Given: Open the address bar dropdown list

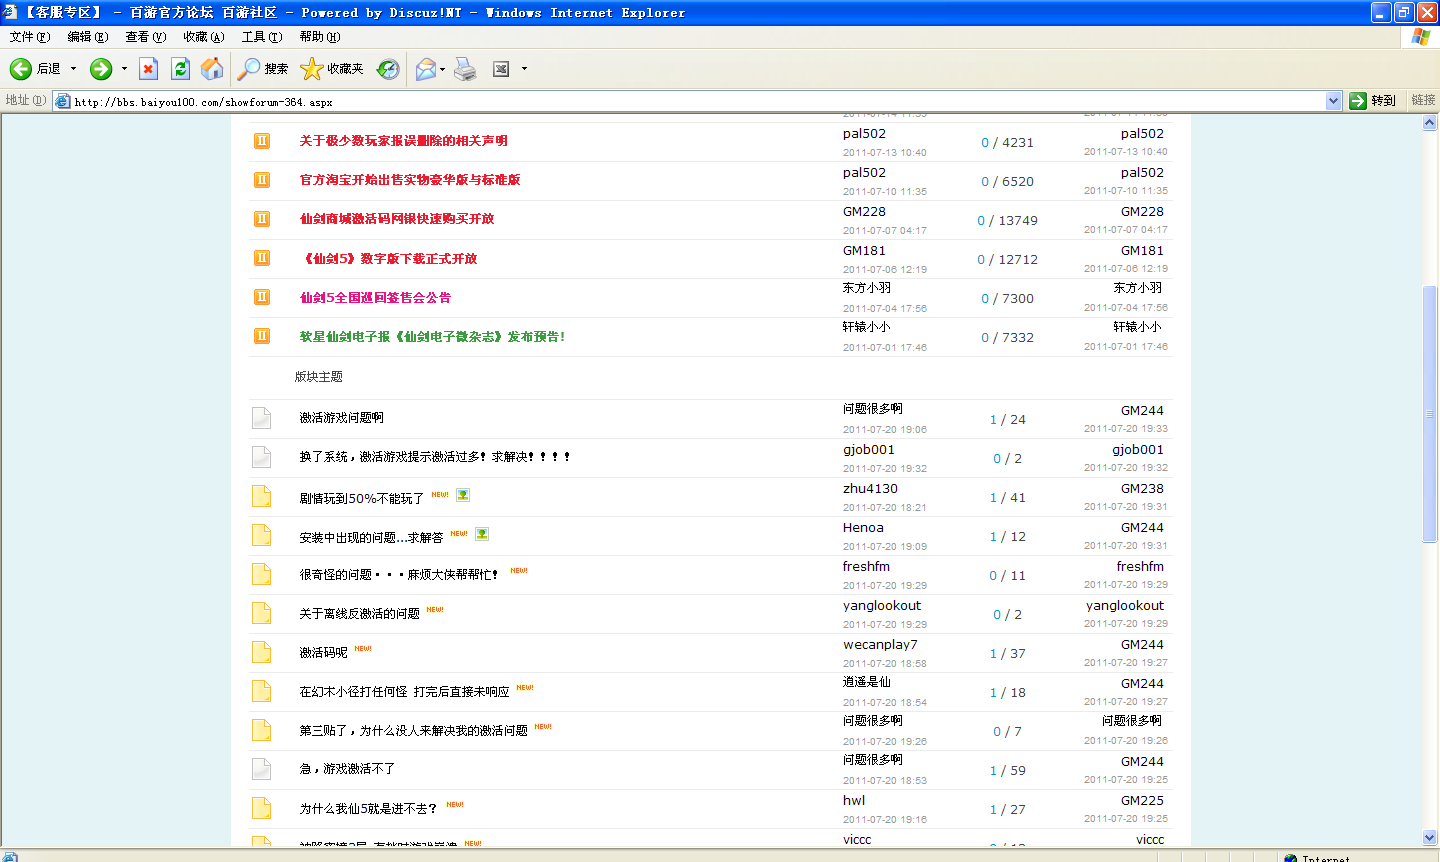Looking at the screenshot, I should [x=1333, y=100].
